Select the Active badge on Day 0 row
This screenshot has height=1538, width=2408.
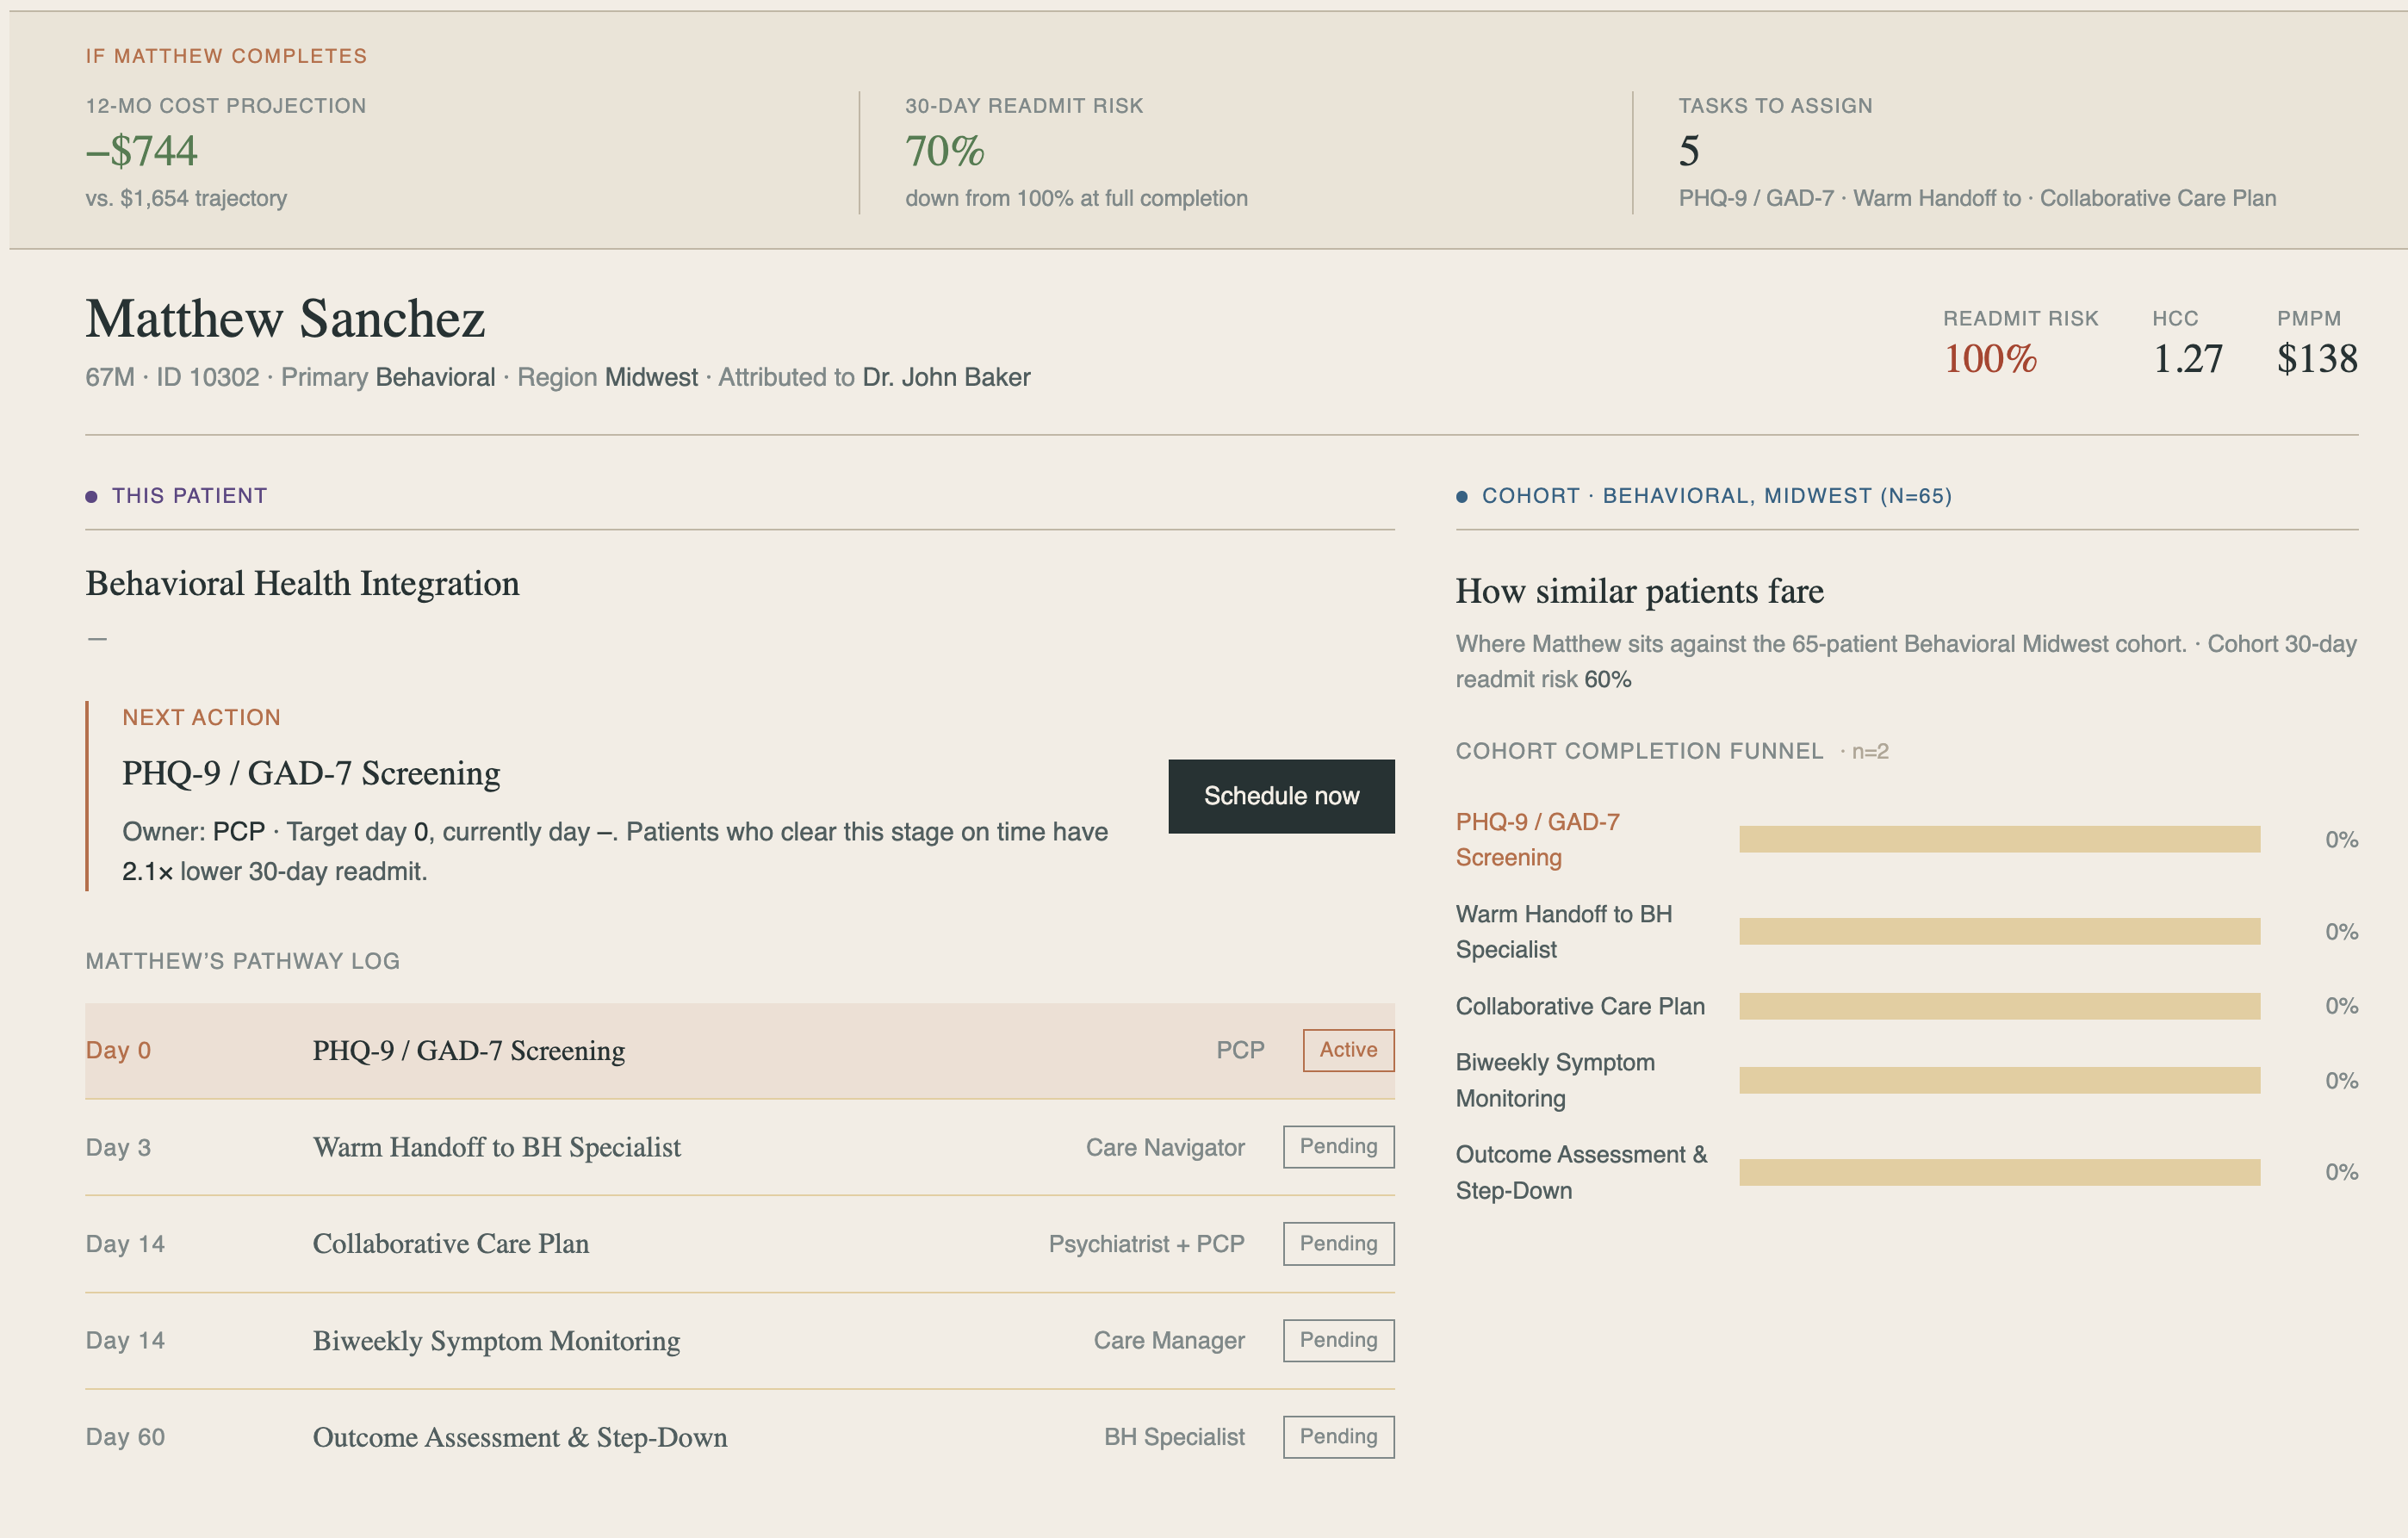(1348, 1050)
